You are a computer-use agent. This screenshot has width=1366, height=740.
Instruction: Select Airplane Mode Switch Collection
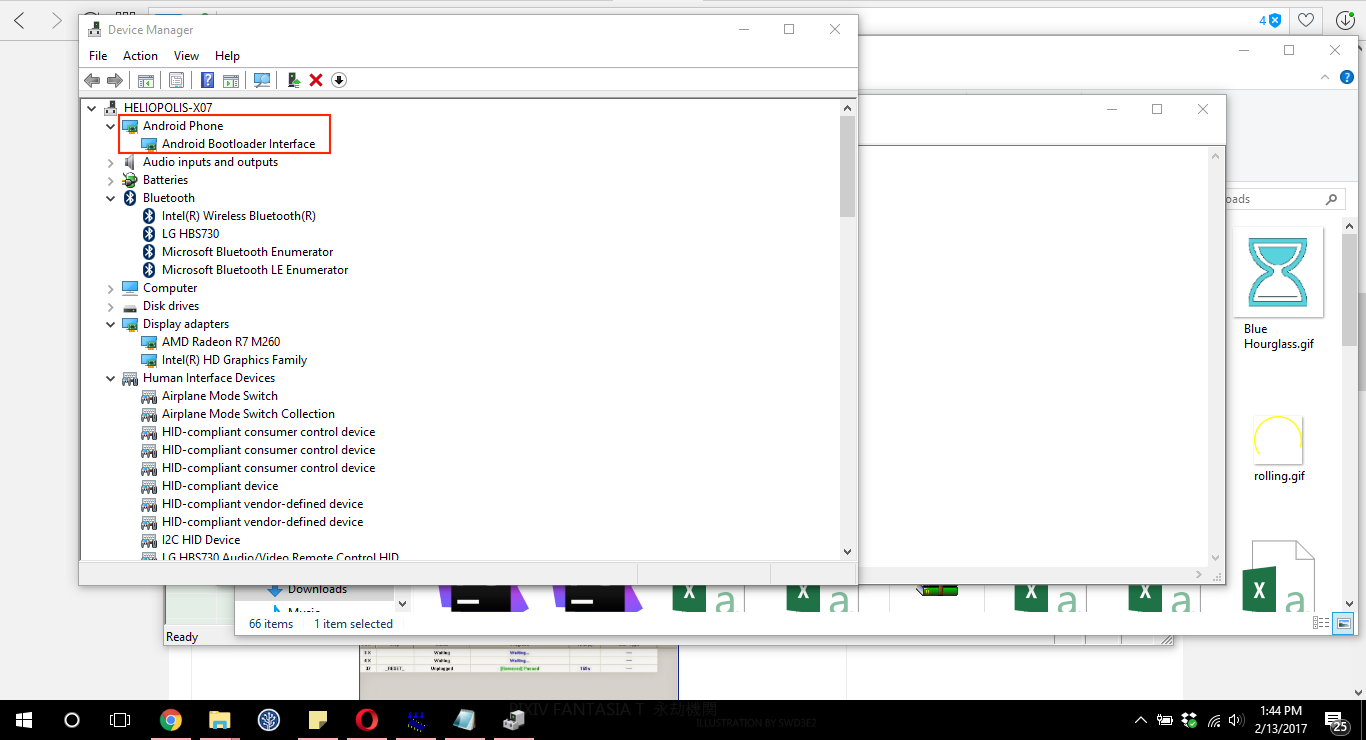pyautogui.click(x=248, y=414)
